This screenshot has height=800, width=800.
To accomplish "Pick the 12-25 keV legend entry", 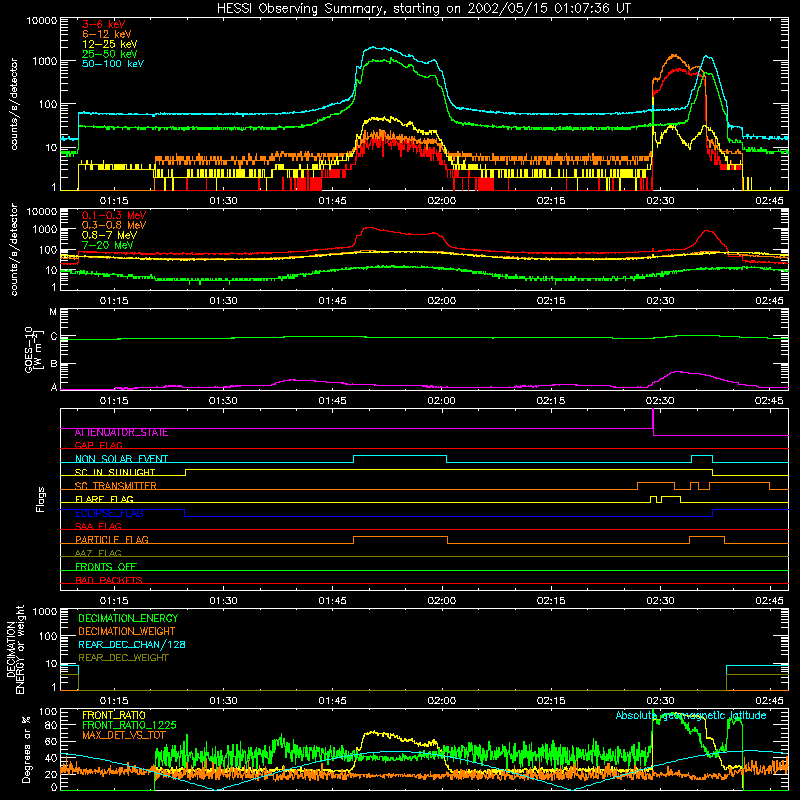I will (x=110, y=44).
